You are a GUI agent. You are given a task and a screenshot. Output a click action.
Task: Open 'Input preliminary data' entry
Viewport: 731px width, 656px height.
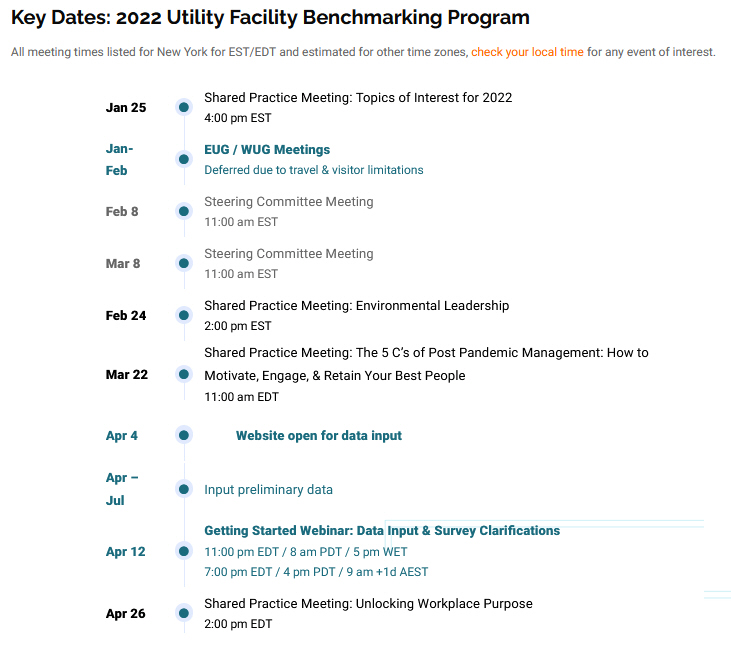tap(268, 490)
